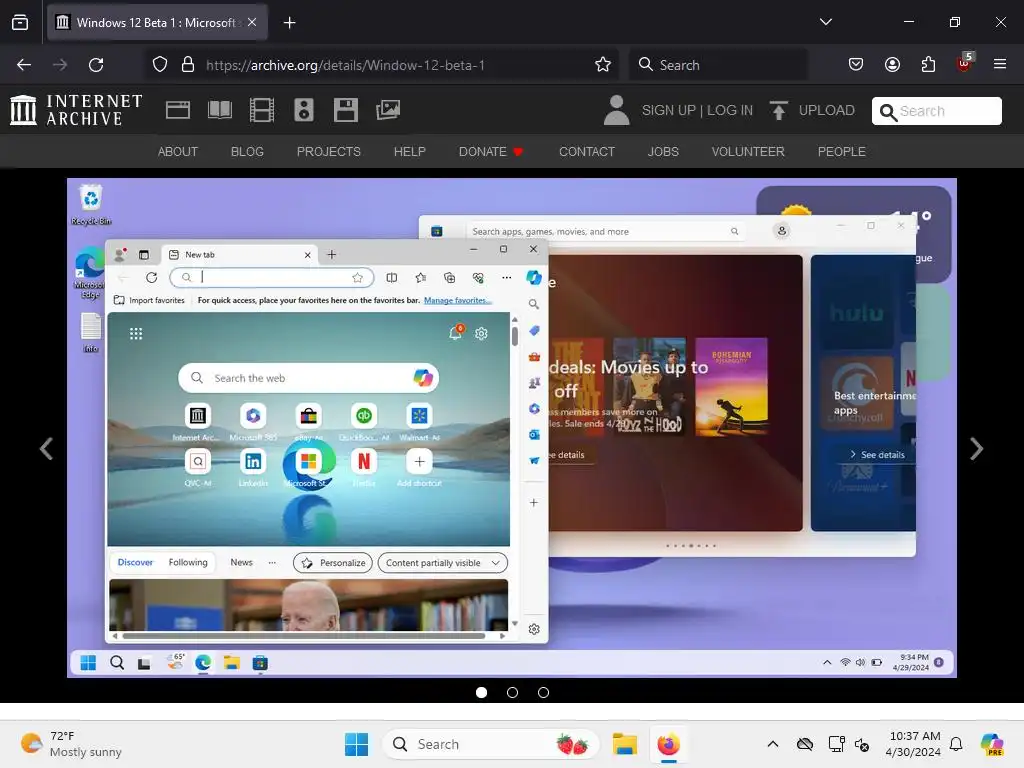Select the first carousel dot
This screenshot has height=768, width=1024.
(x=481, y=692)
